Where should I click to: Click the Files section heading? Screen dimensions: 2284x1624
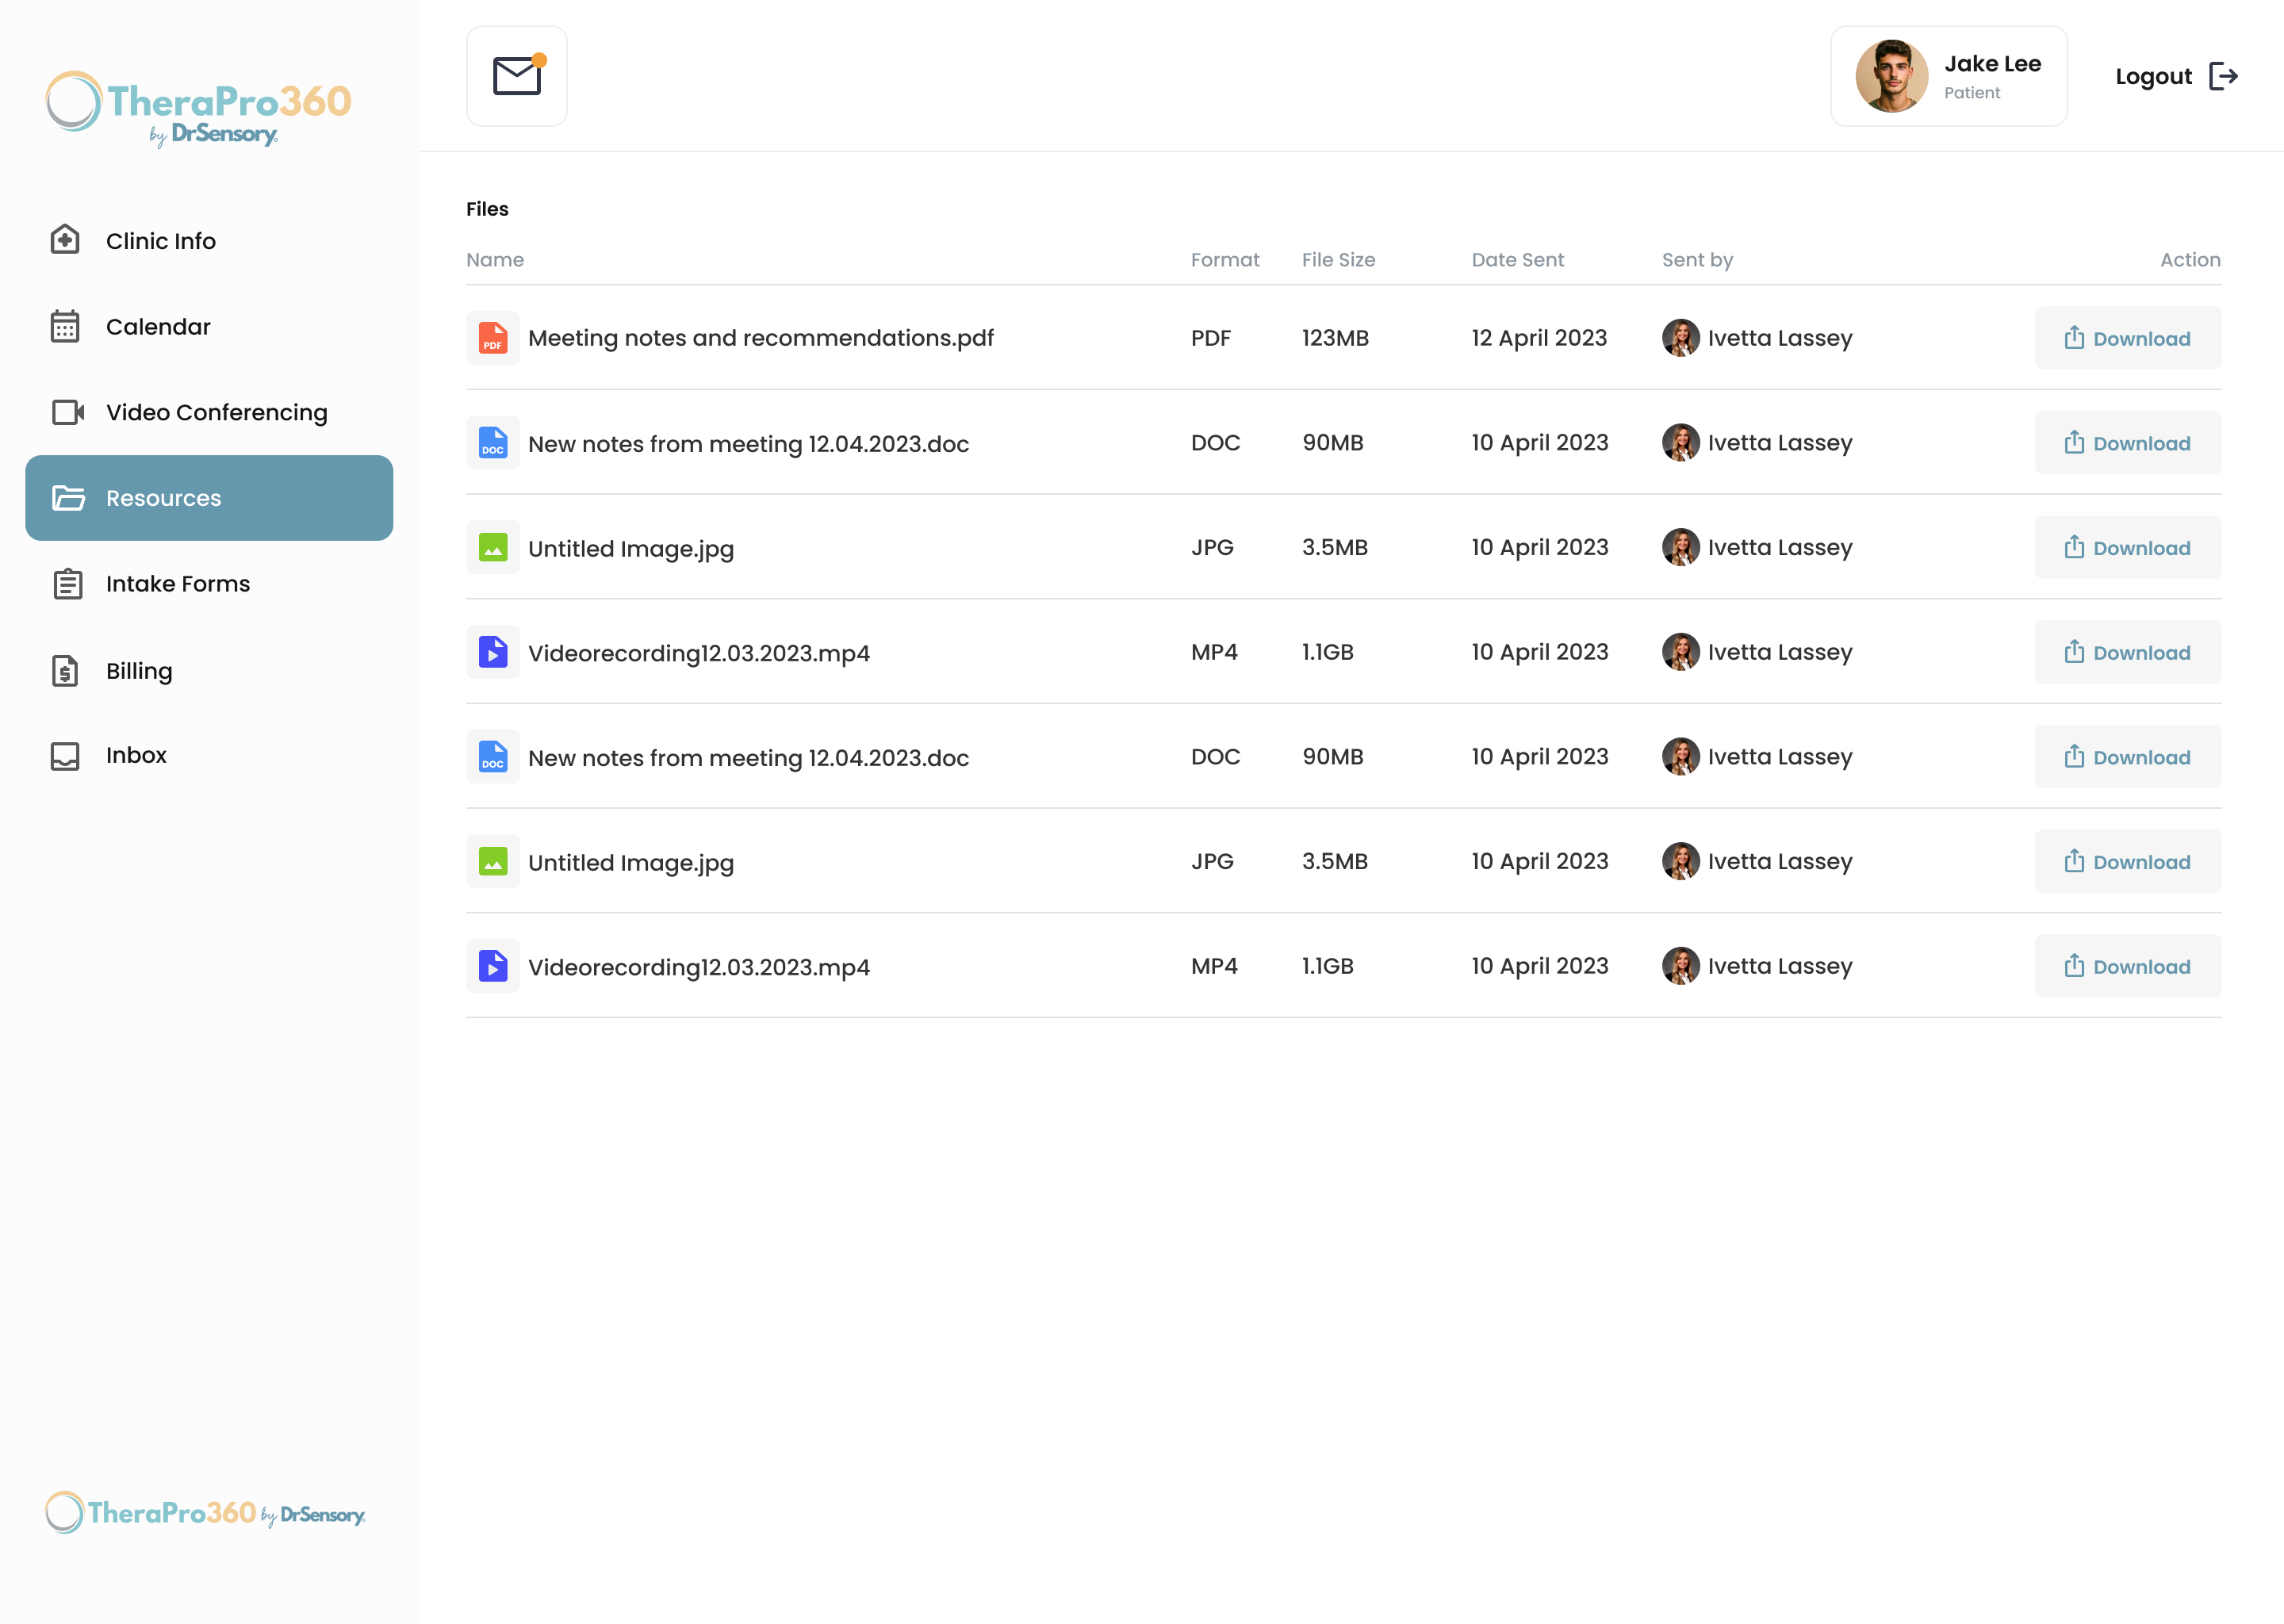point(487,209)
